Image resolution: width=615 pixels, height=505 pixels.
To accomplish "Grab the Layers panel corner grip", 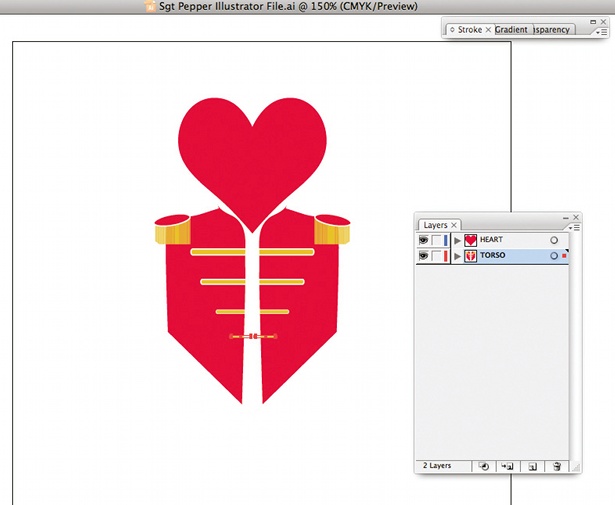I will [x=575, y=467].
